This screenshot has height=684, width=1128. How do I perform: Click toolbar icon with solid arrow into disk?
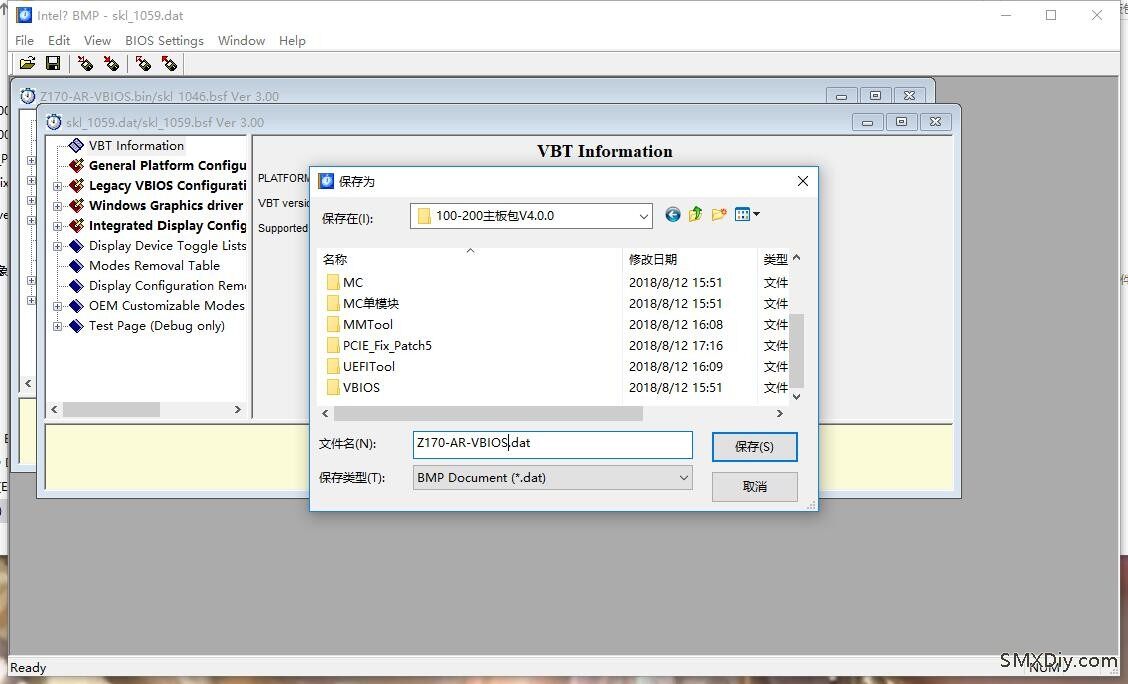coord(111,63)
